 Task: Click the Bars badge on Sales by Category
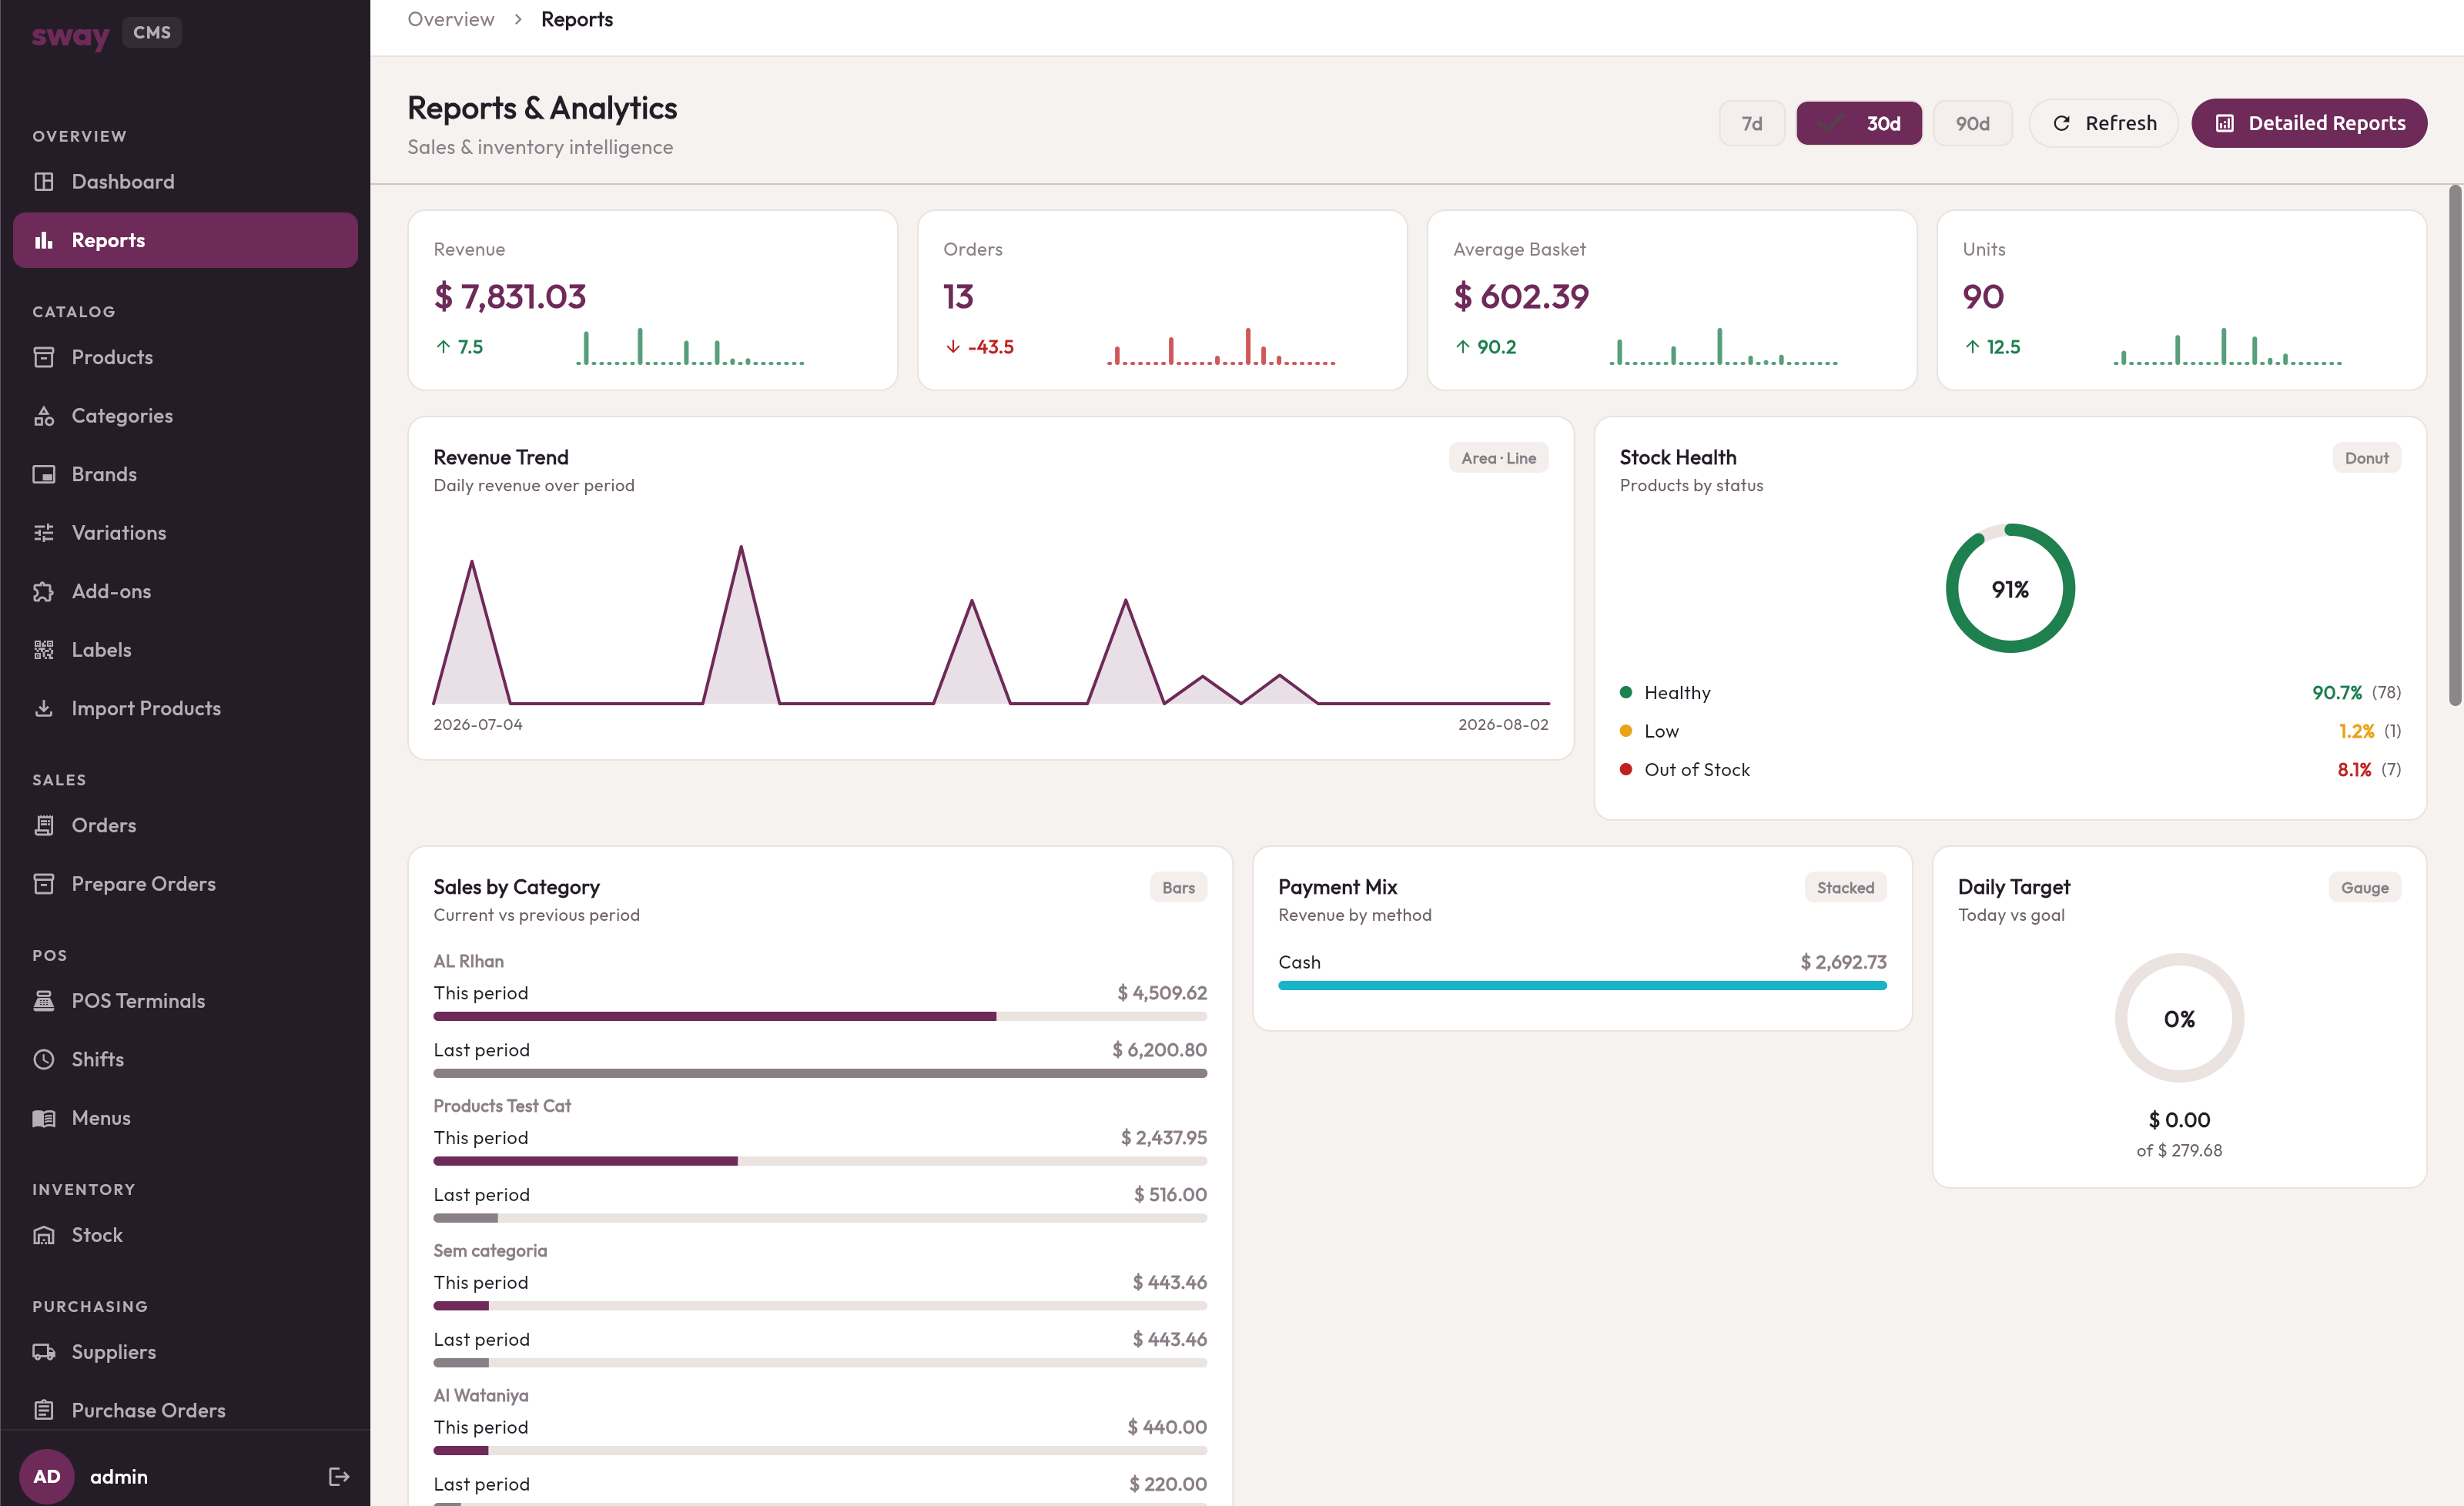(1178, 887)
